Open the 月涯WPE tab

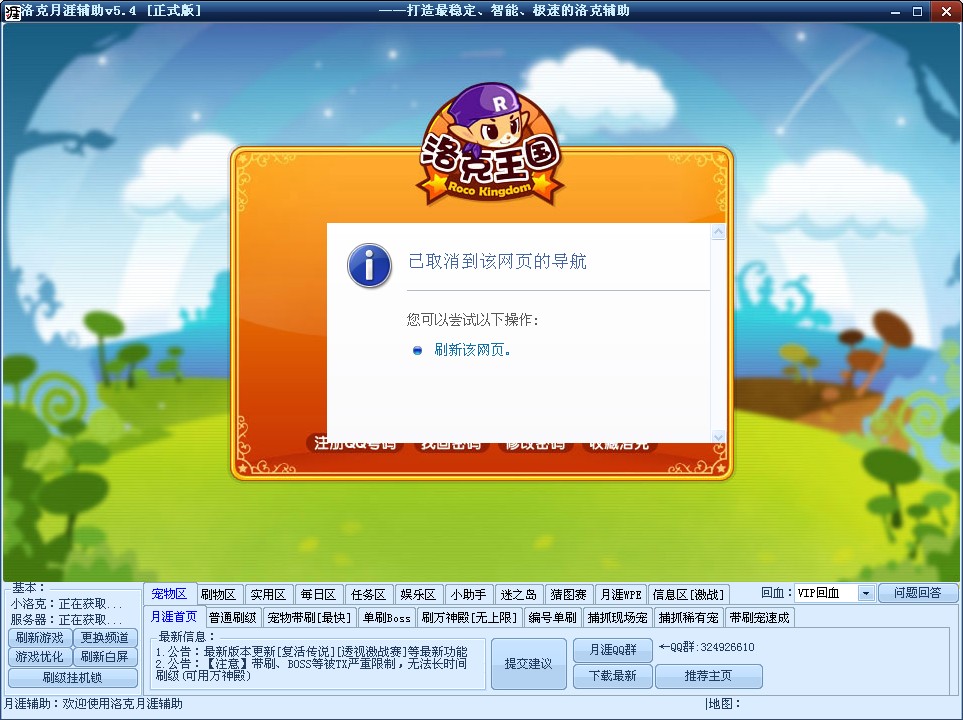pyautogui.click(x=621, y=595)
